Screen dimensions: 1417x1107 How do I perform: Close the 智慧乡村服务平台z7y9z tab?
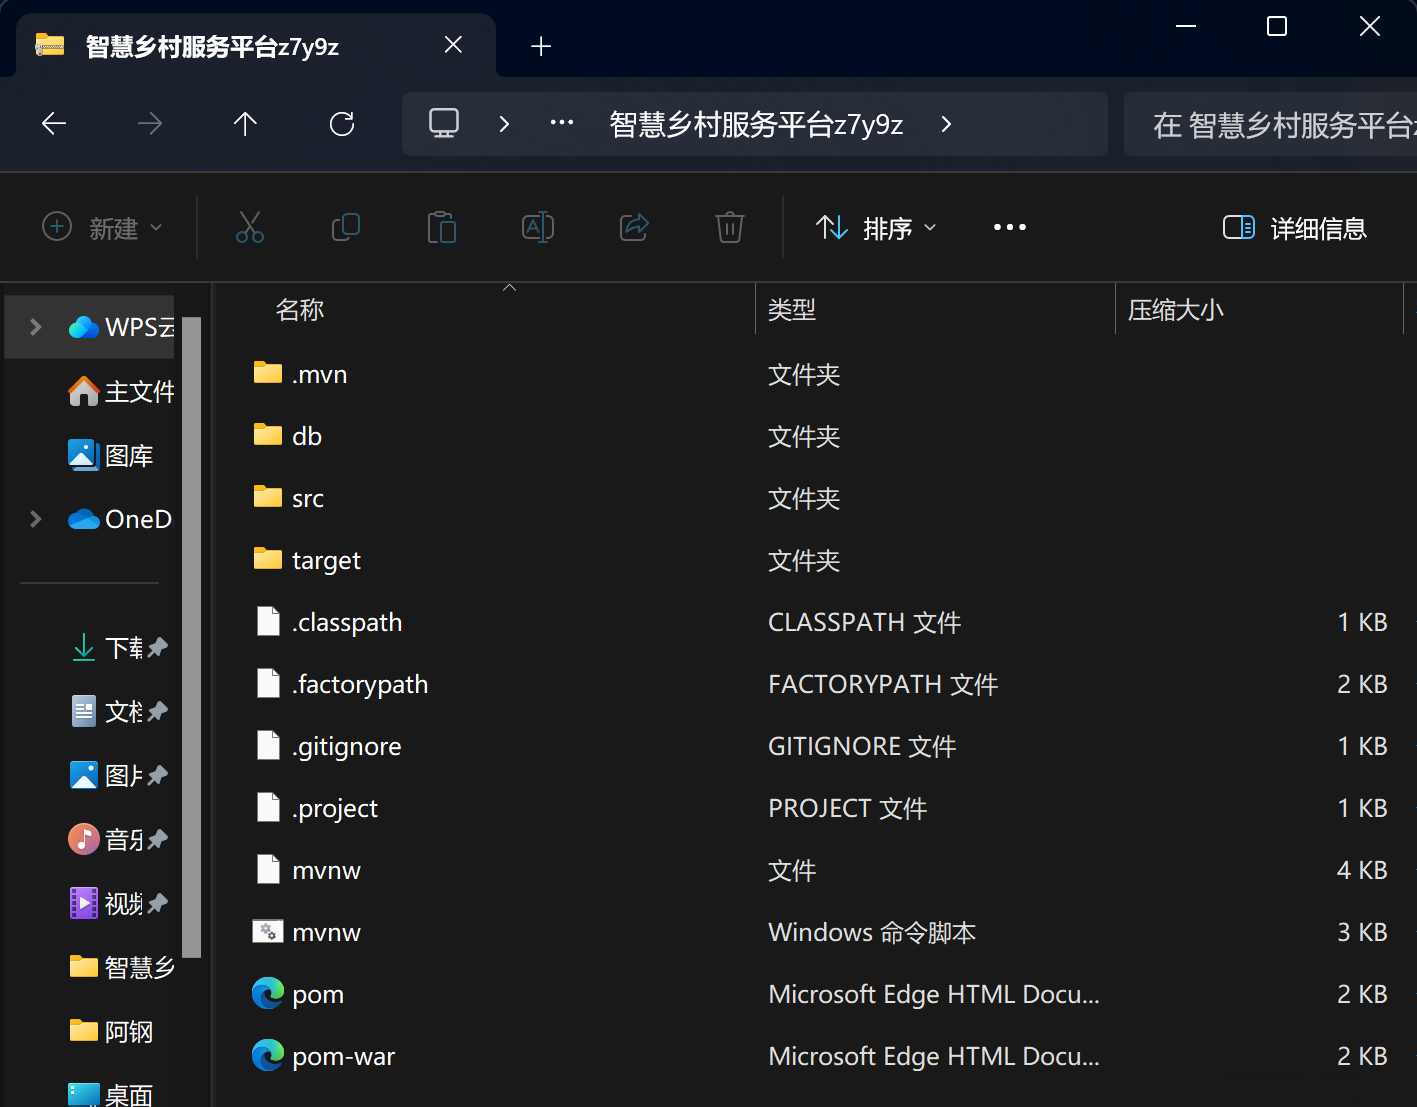coord(453,45)
